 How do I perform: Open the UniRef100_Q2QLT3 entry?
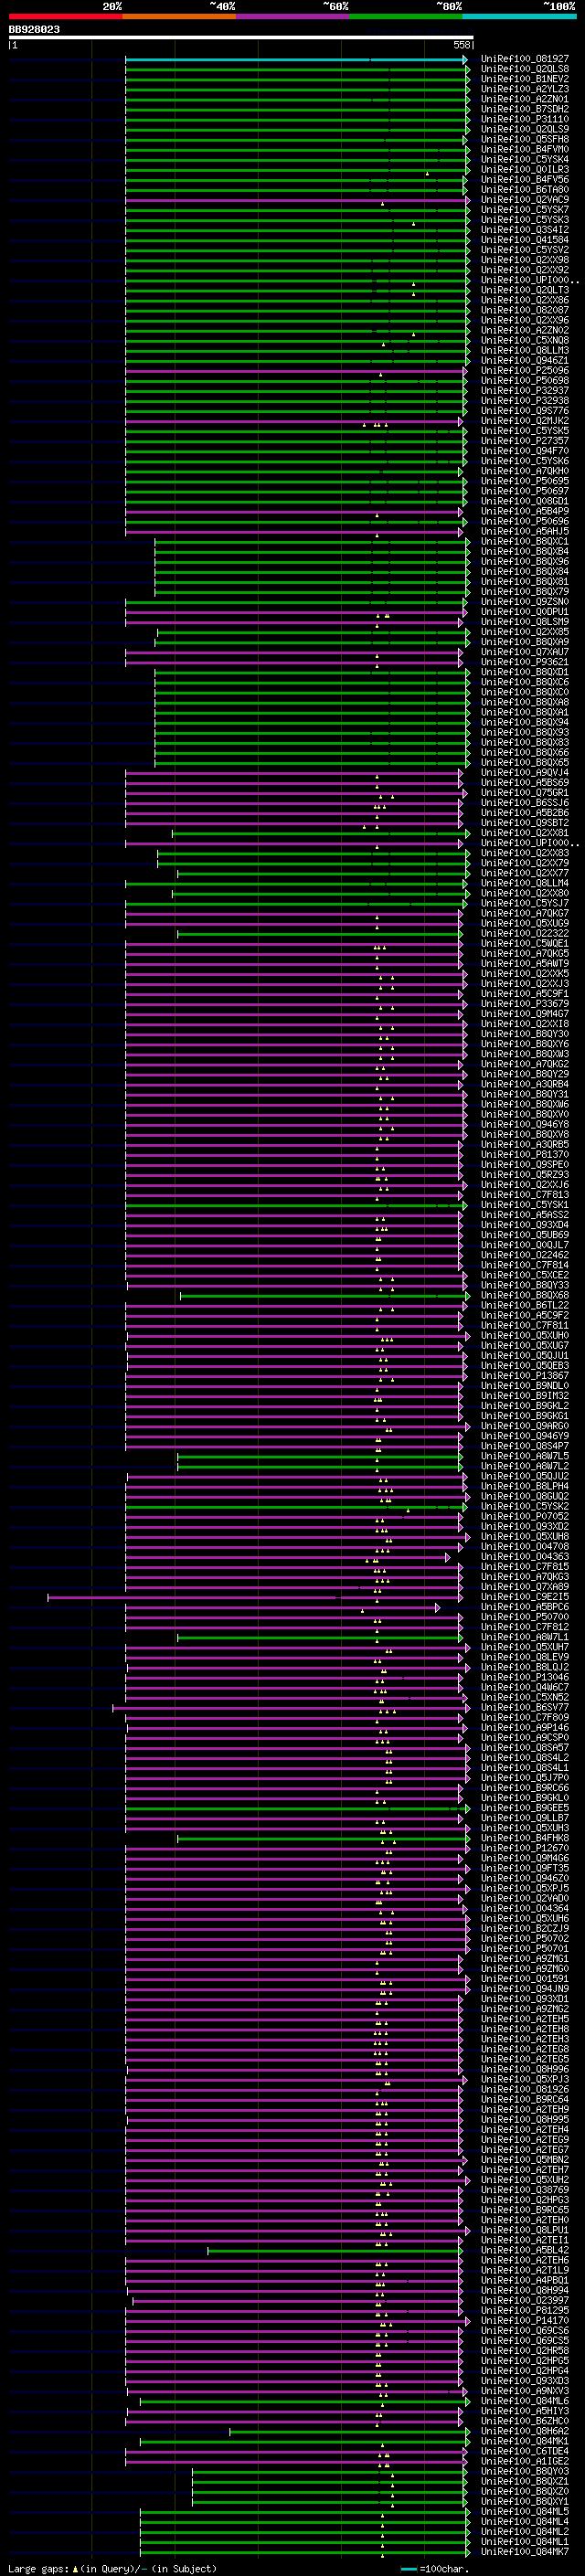click(x=525, y=290)
